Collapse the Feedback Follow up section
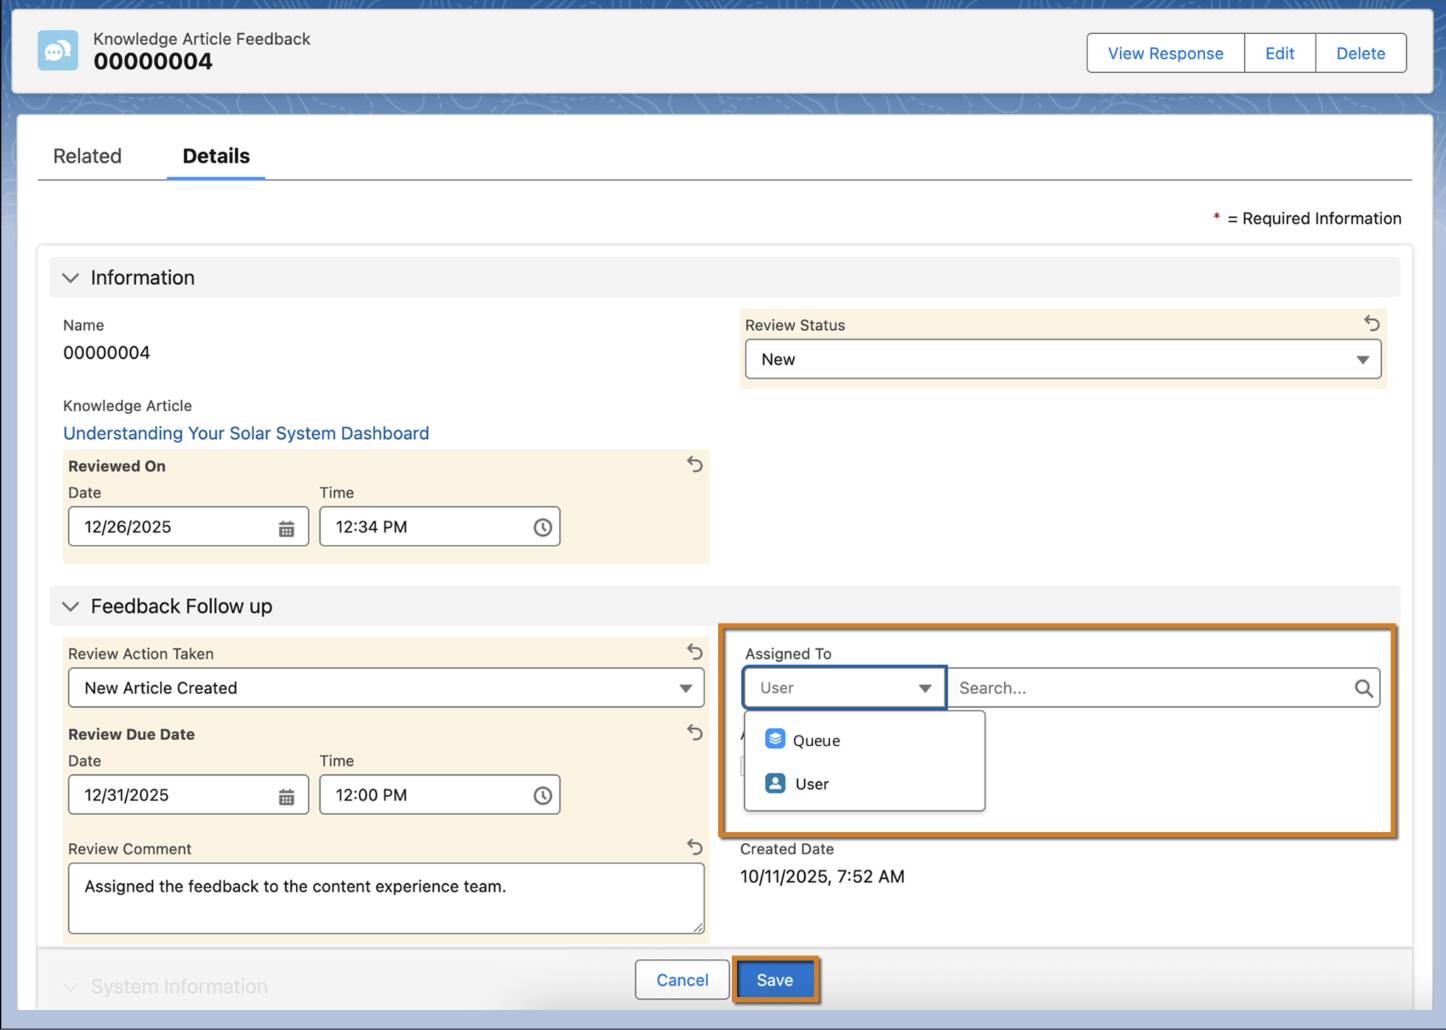 click(70, 606)
